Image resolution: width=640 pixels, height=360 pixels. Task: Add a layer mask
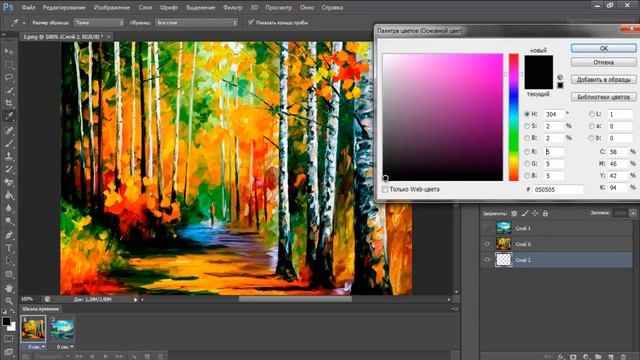click(x=573, y=357)
